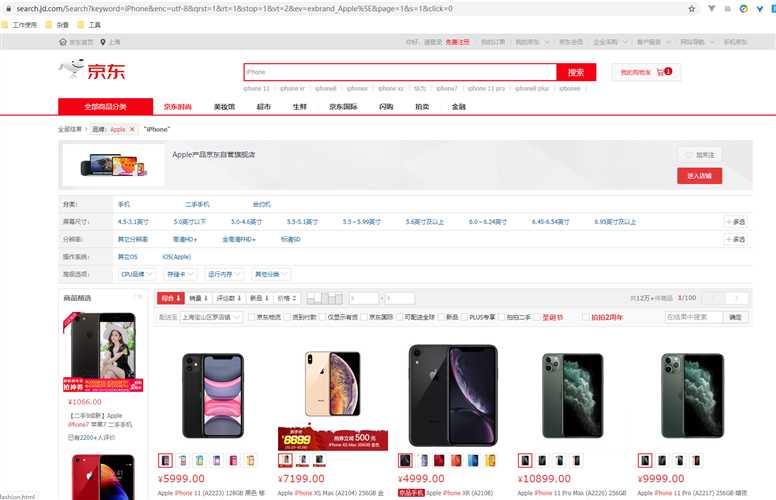This screenshot has height=500, width=776.
Task: Click suggested search link iphone 11 pro
Action: coord(486,89)
